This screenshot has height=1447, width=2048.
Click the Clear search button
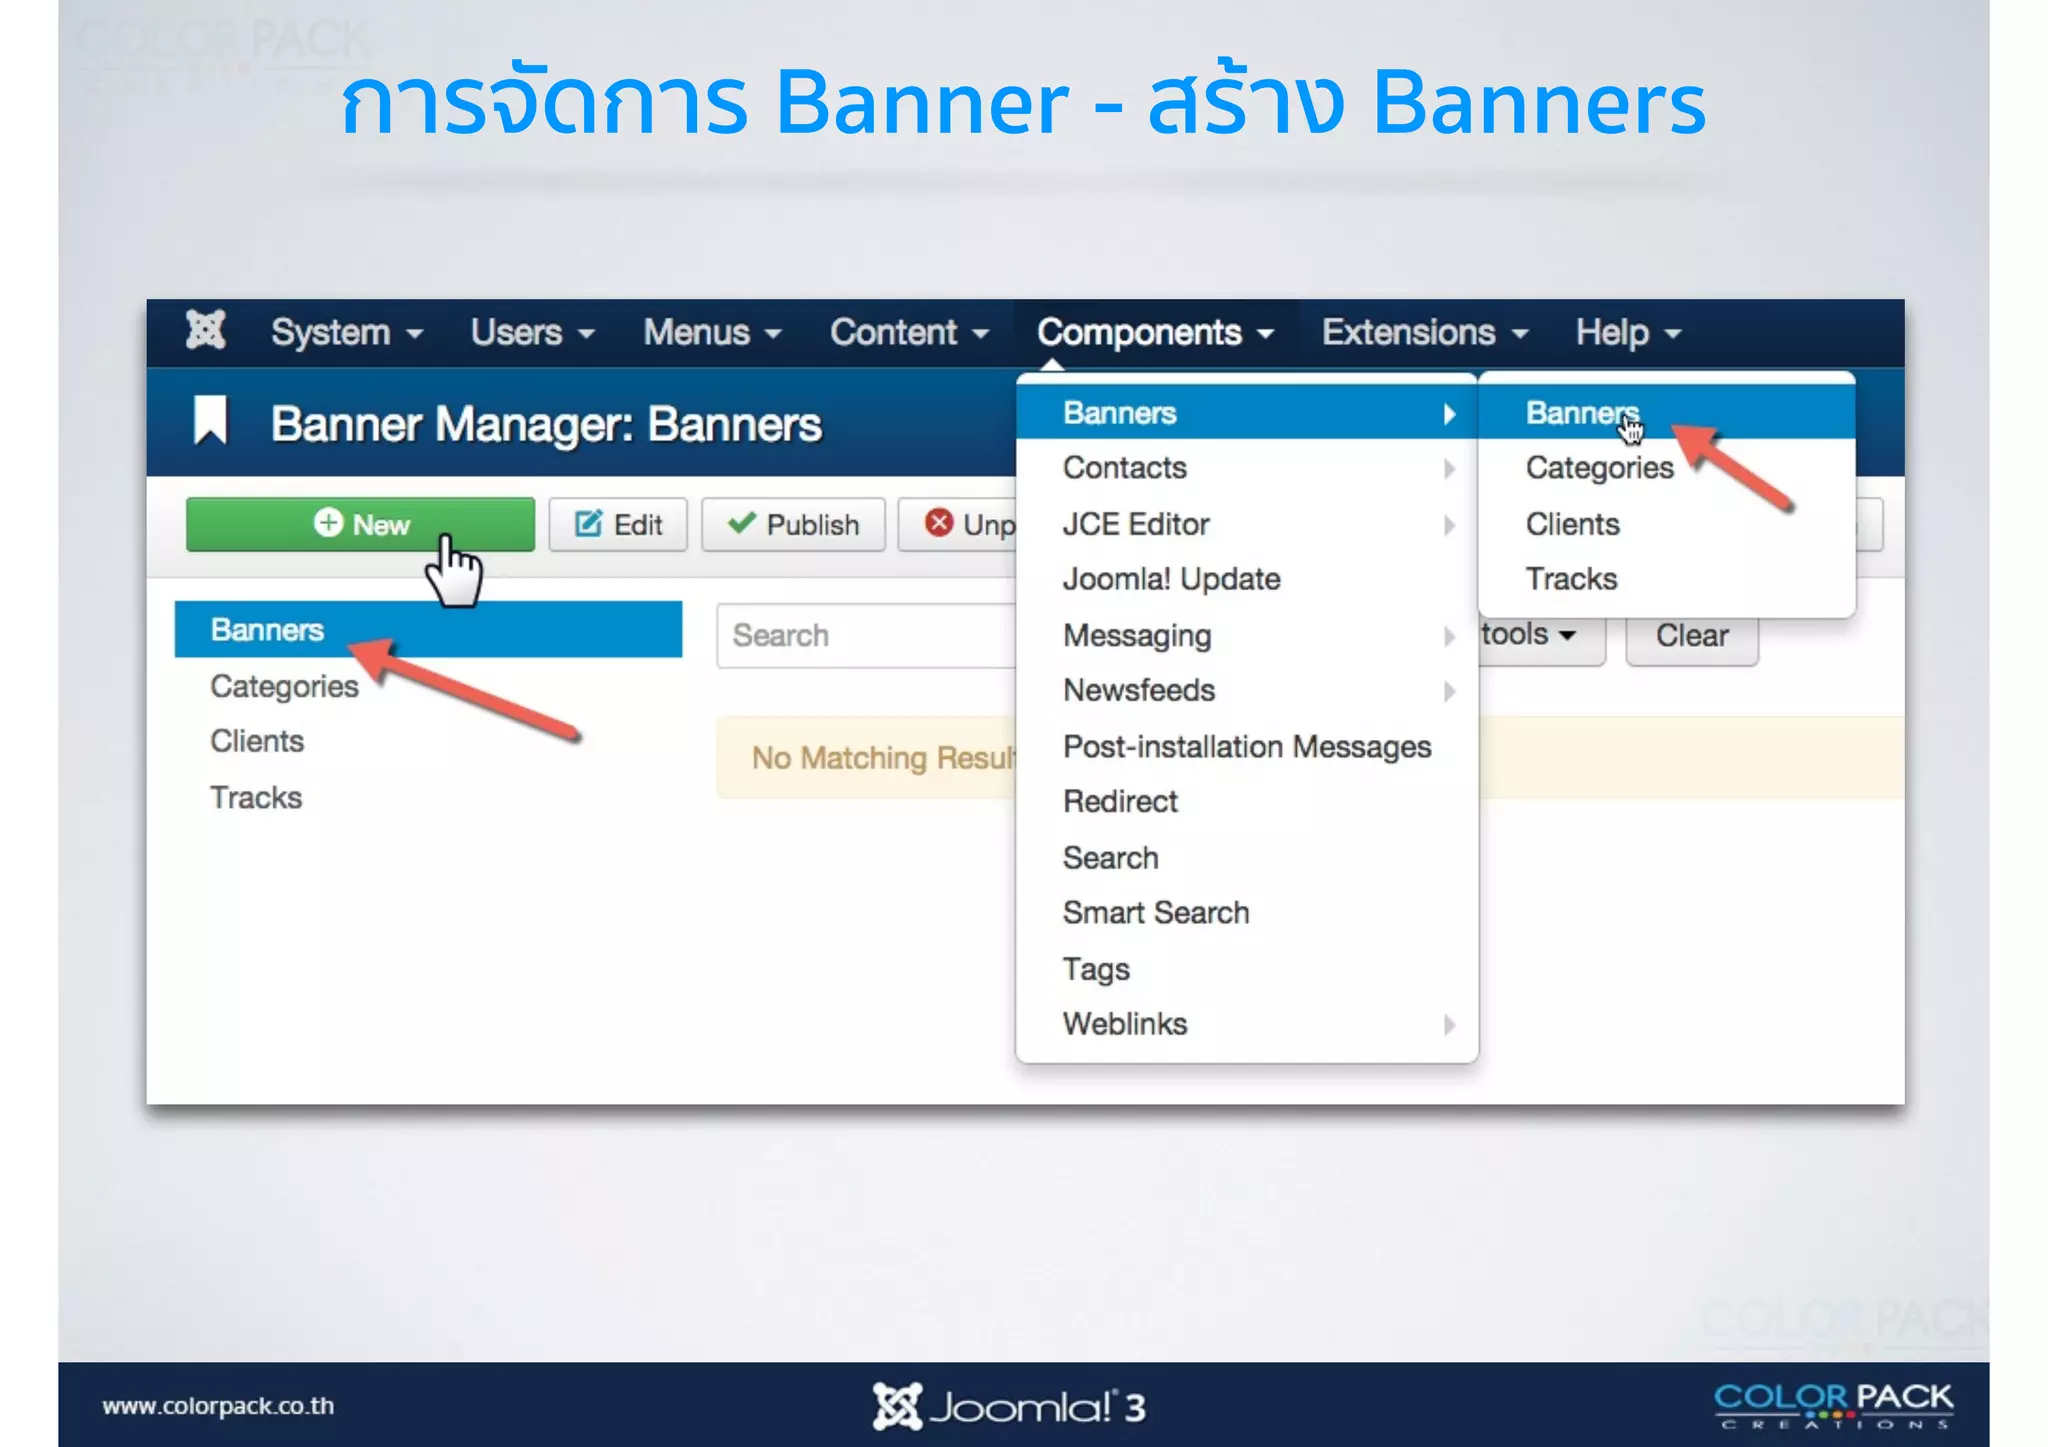pyautogui.click(x=1692, y=636)
